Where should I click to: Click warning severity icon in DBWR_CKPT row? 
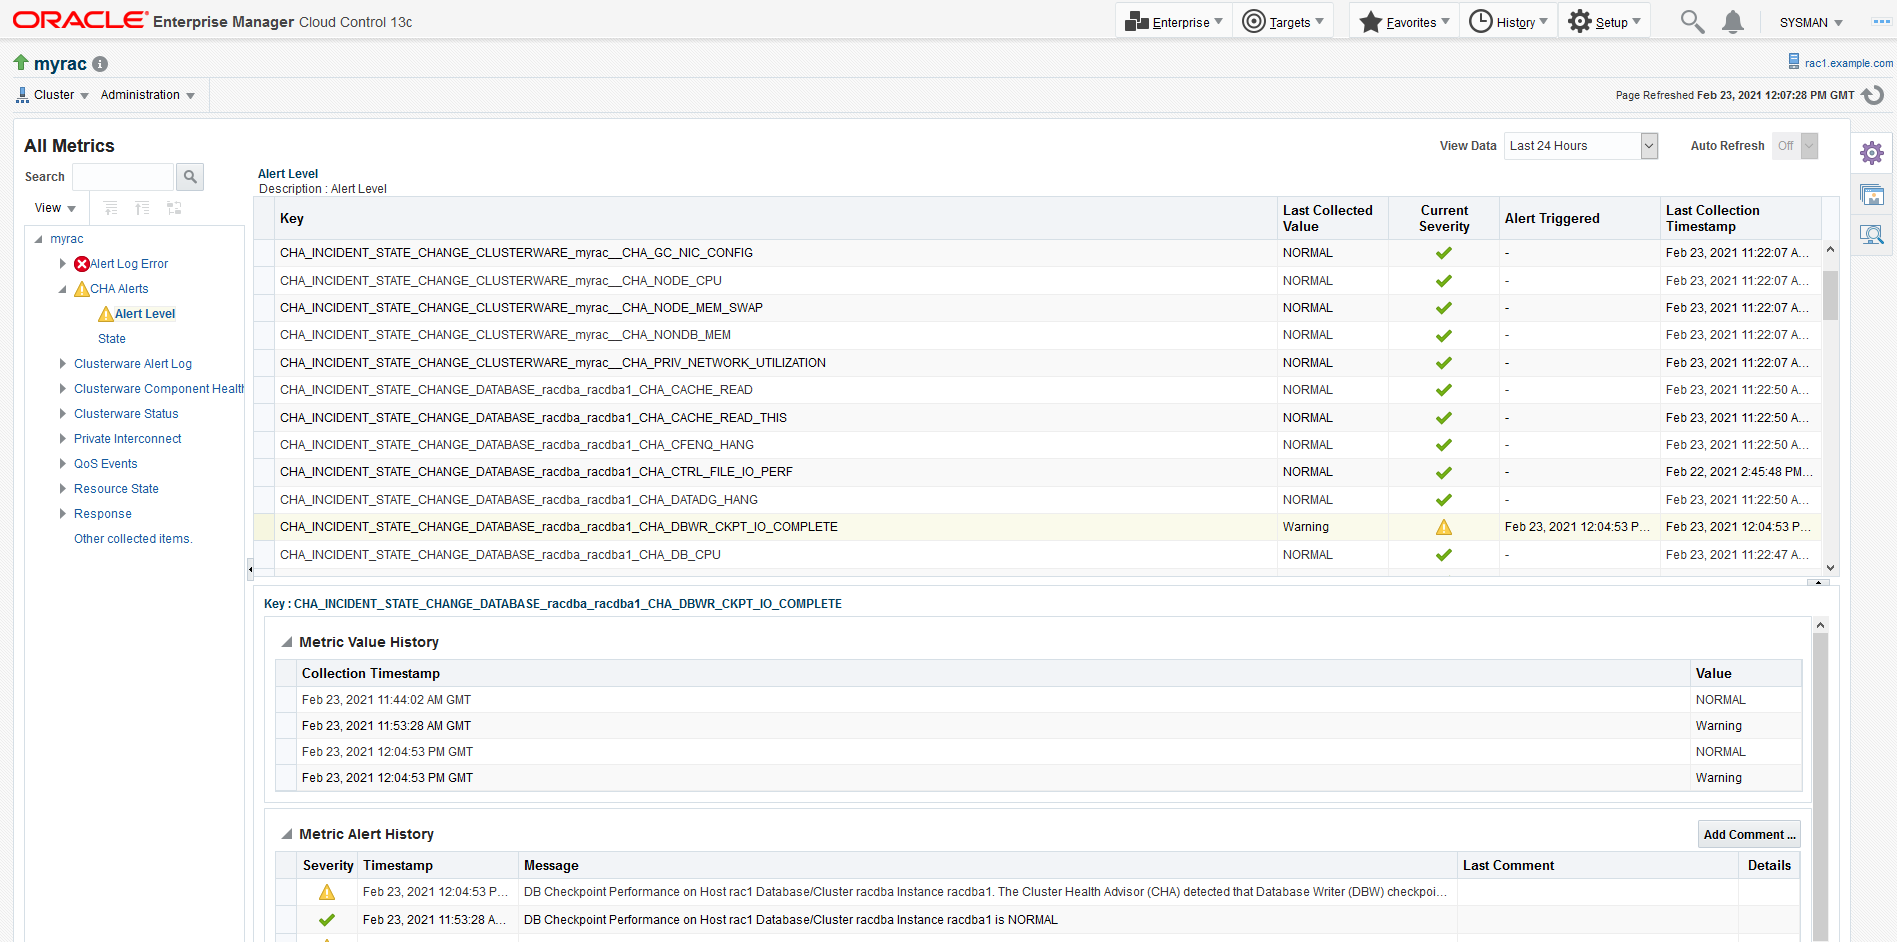click(1444, 527)
